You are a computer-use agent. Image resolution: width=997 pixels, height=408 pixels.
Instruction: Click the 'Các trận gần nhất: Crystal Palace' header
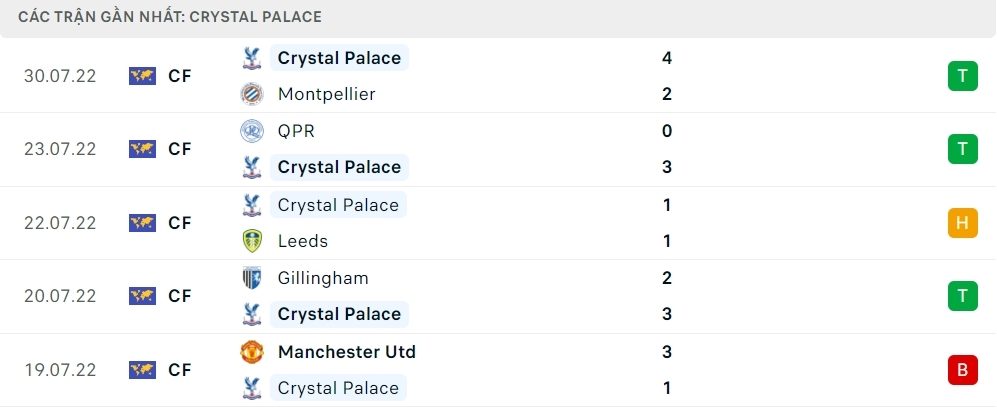pos(170,18)
